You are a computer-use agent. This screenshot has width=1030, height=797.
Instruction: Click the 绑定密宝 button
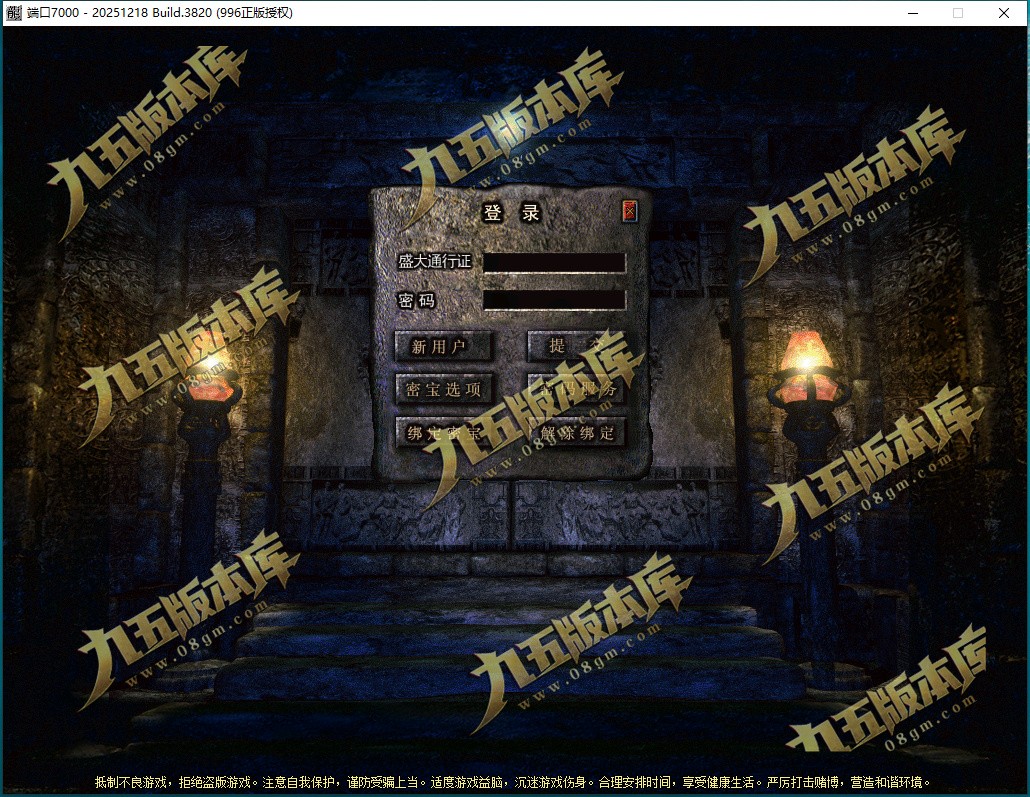443,432
